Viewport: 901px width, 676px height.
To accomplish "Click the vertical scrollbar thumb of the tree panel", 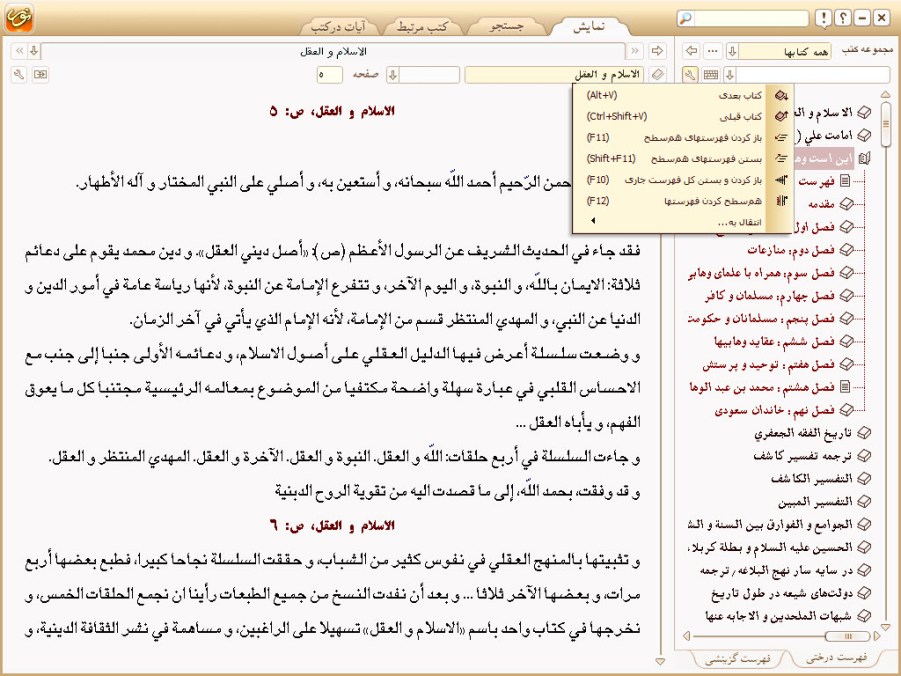I will (885, 123).
